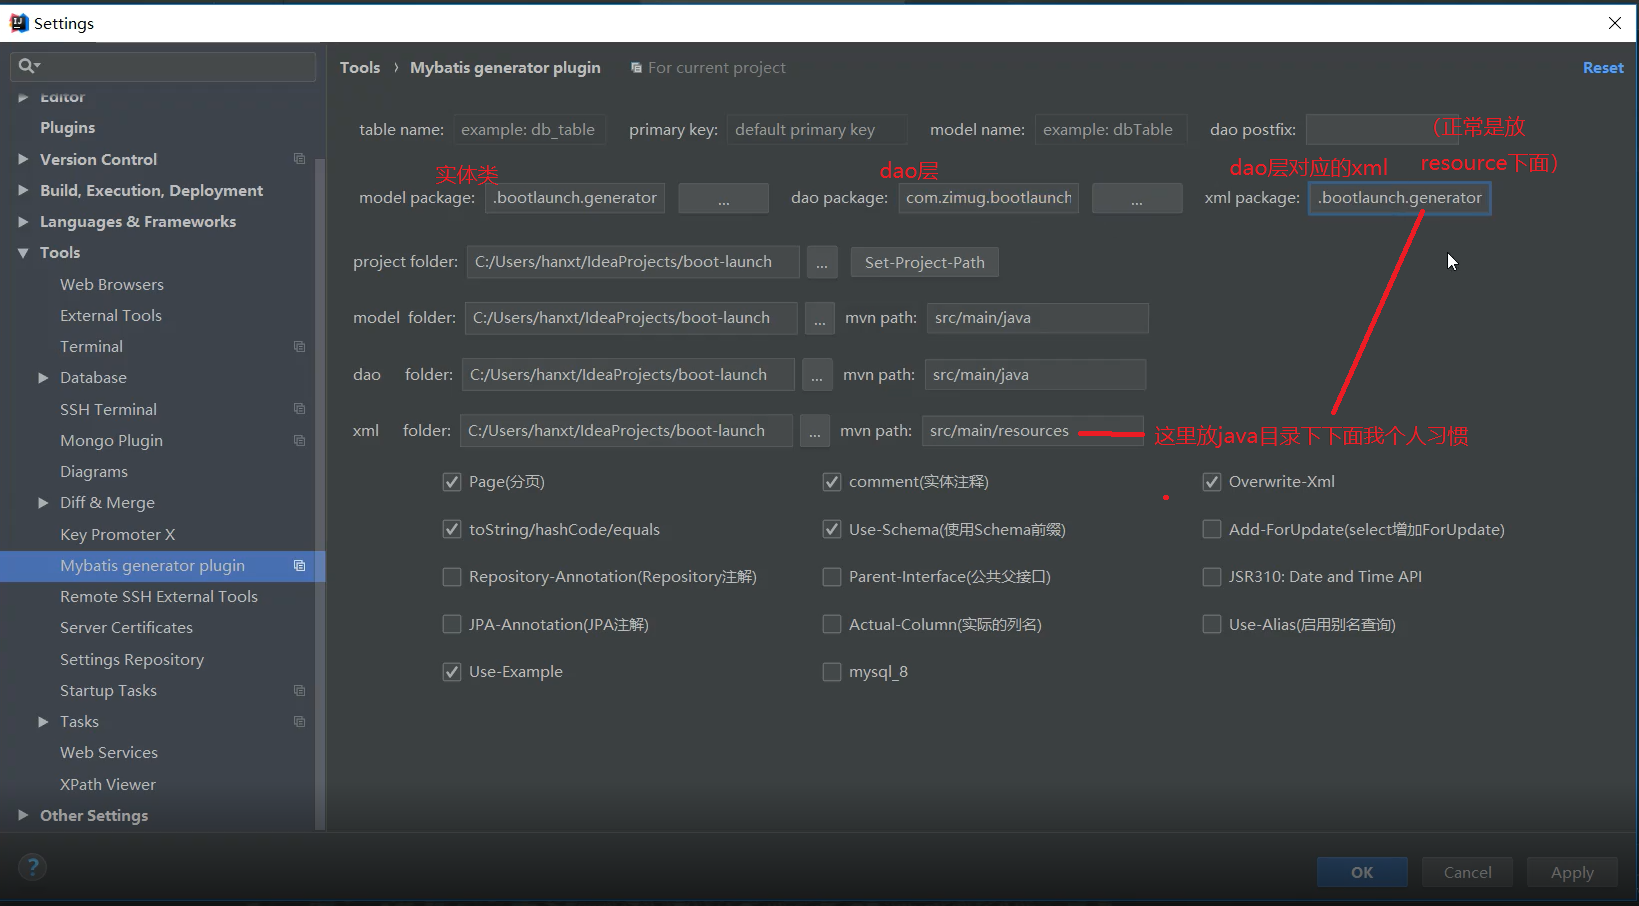Click browse button for project folder
Screen dimensions: 1639x906
(x=821, y=262)
